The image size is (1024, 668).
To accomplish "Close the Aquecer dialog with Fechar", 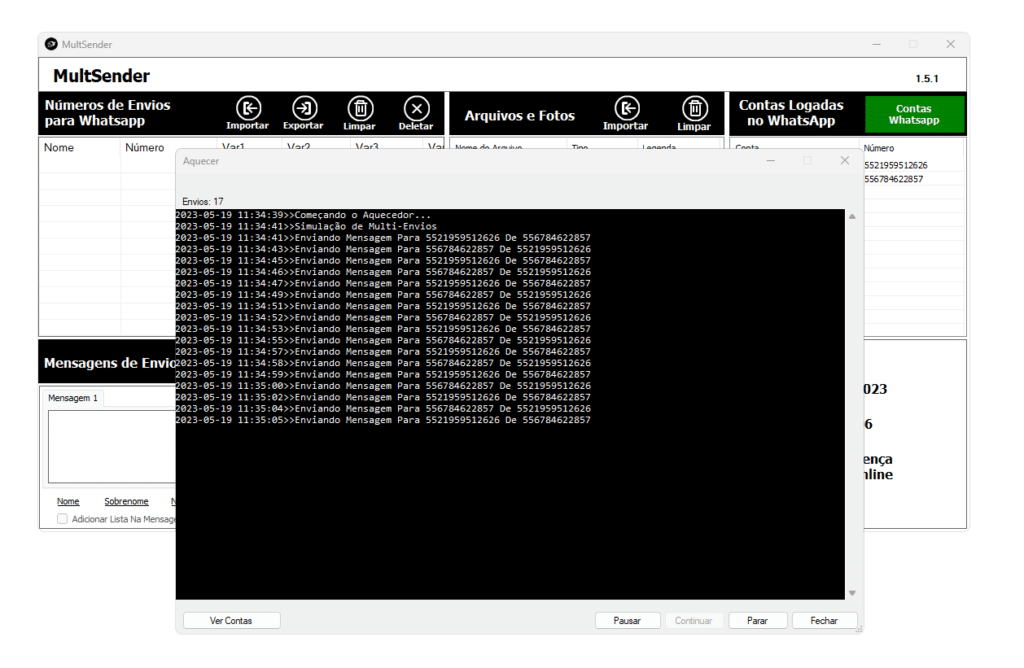I will point(824,620).
